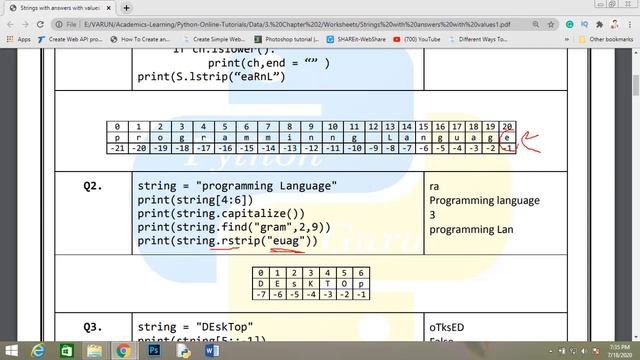Image resolution: width=640 pixels, height=360 pixels.
Task: Click the browser forward arrow
Action: pos(25,24)
